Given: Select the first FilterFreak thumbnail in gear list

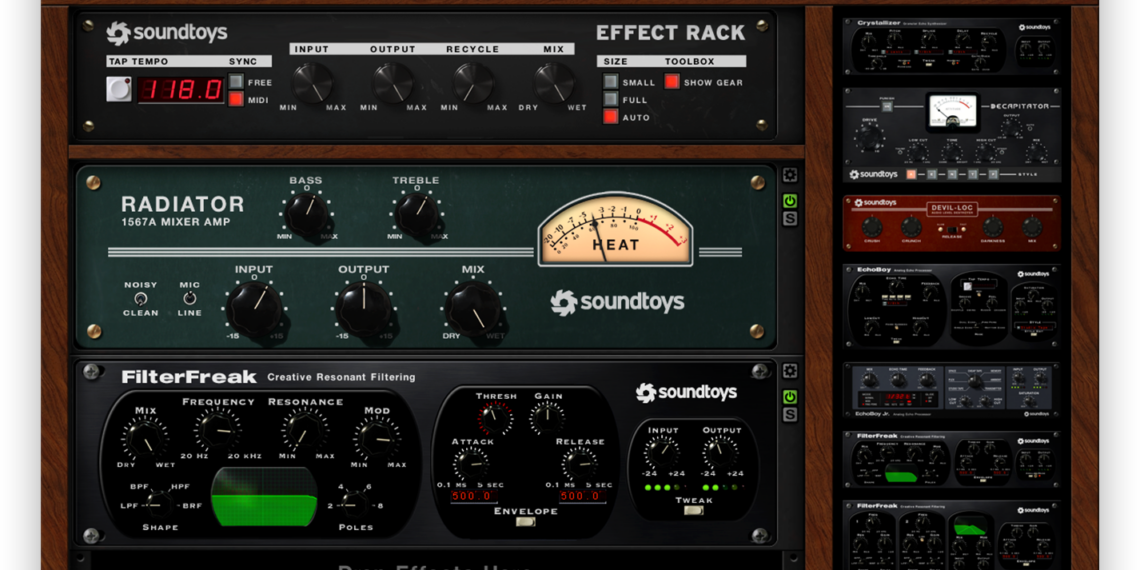Looking at the screenshot, I should 951,460.
